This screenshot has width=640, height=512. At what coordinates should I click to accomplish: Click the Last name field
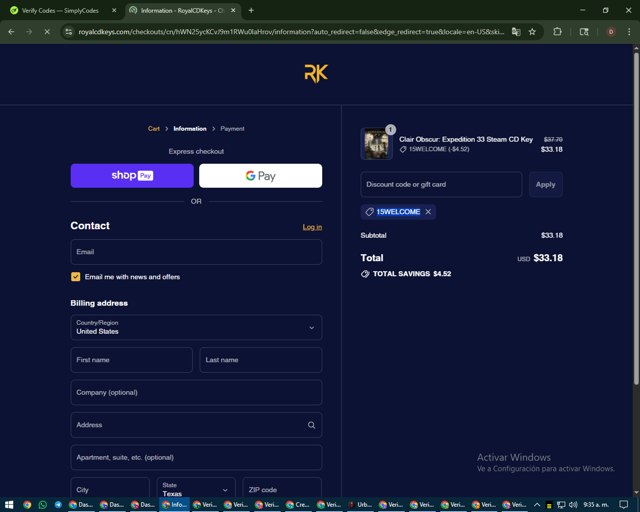click(x=261, y=360)
